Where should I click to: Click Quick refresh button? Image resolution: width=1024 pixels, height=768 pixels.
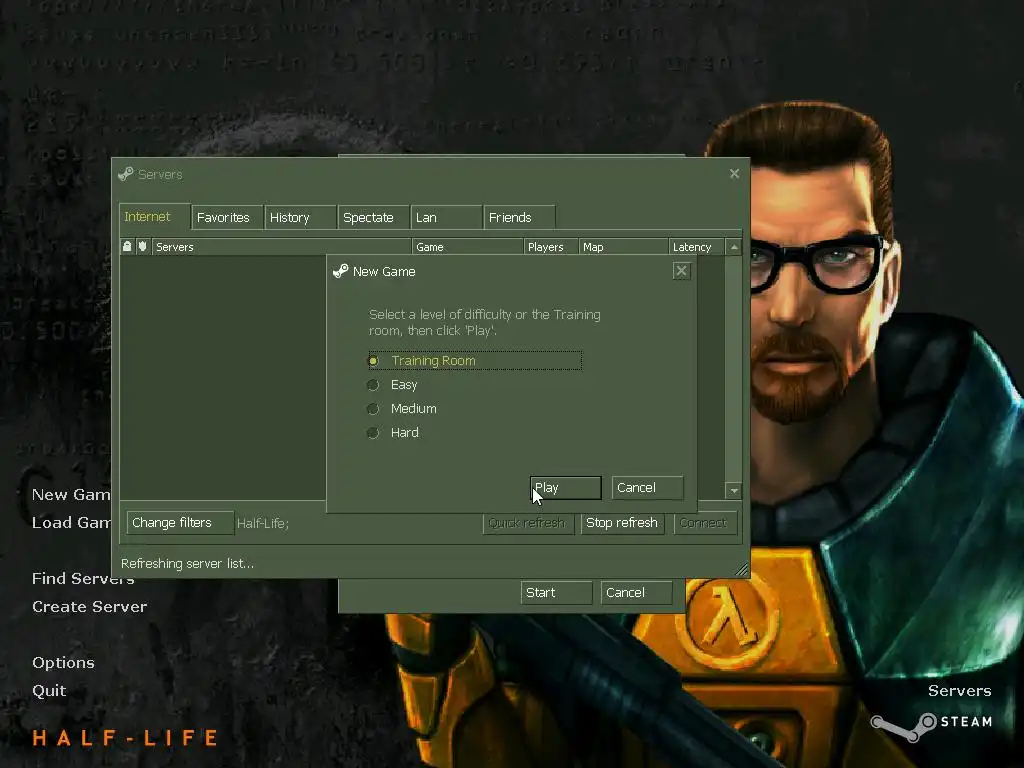[528, 522]
